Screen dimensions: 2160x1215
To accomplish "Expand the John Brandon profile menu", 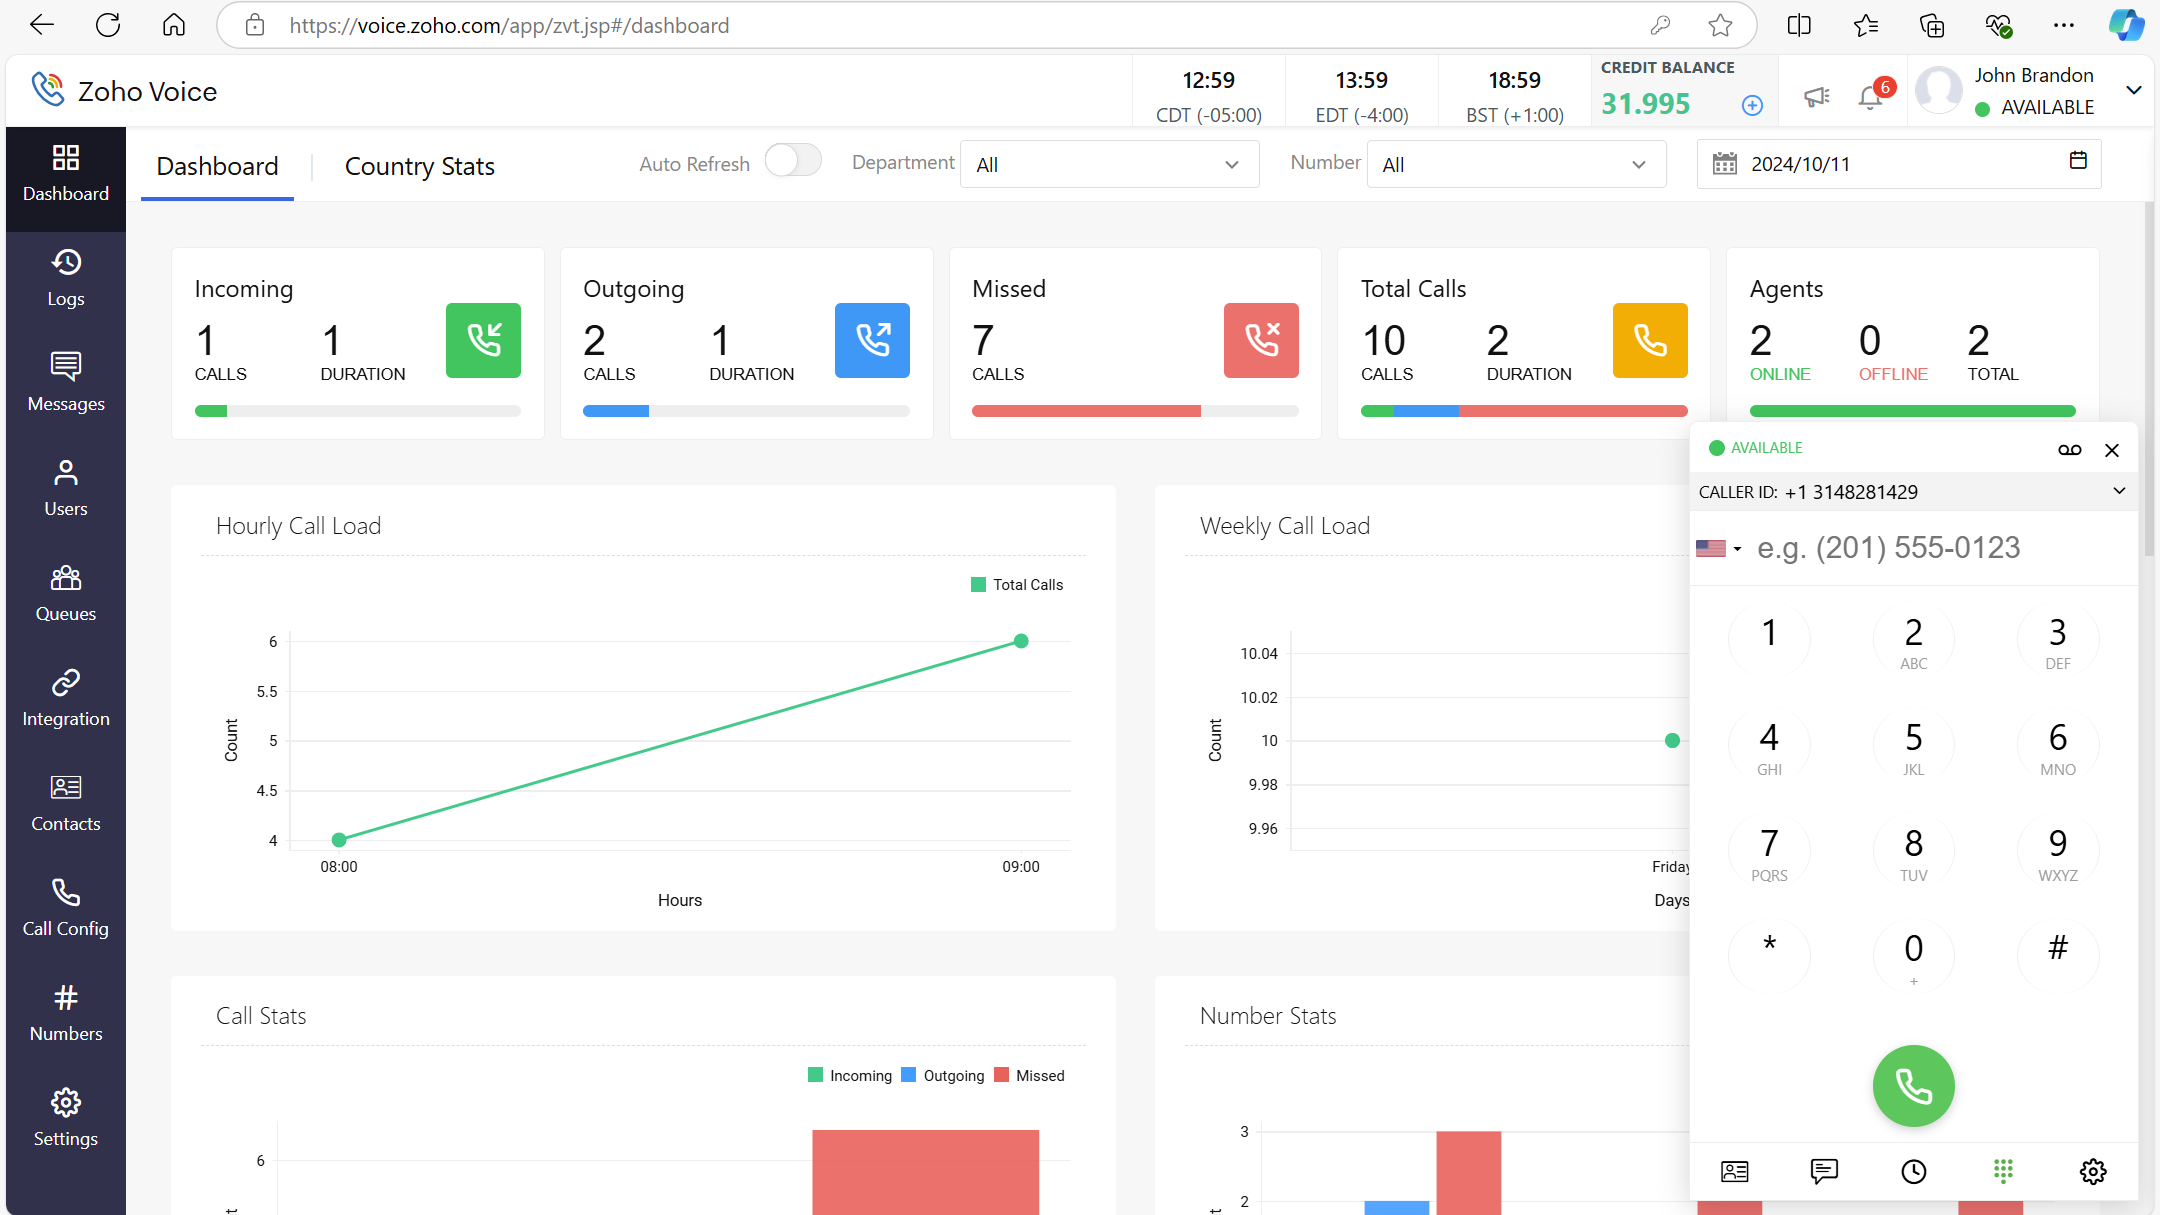I will click(x=2134, y=90).
